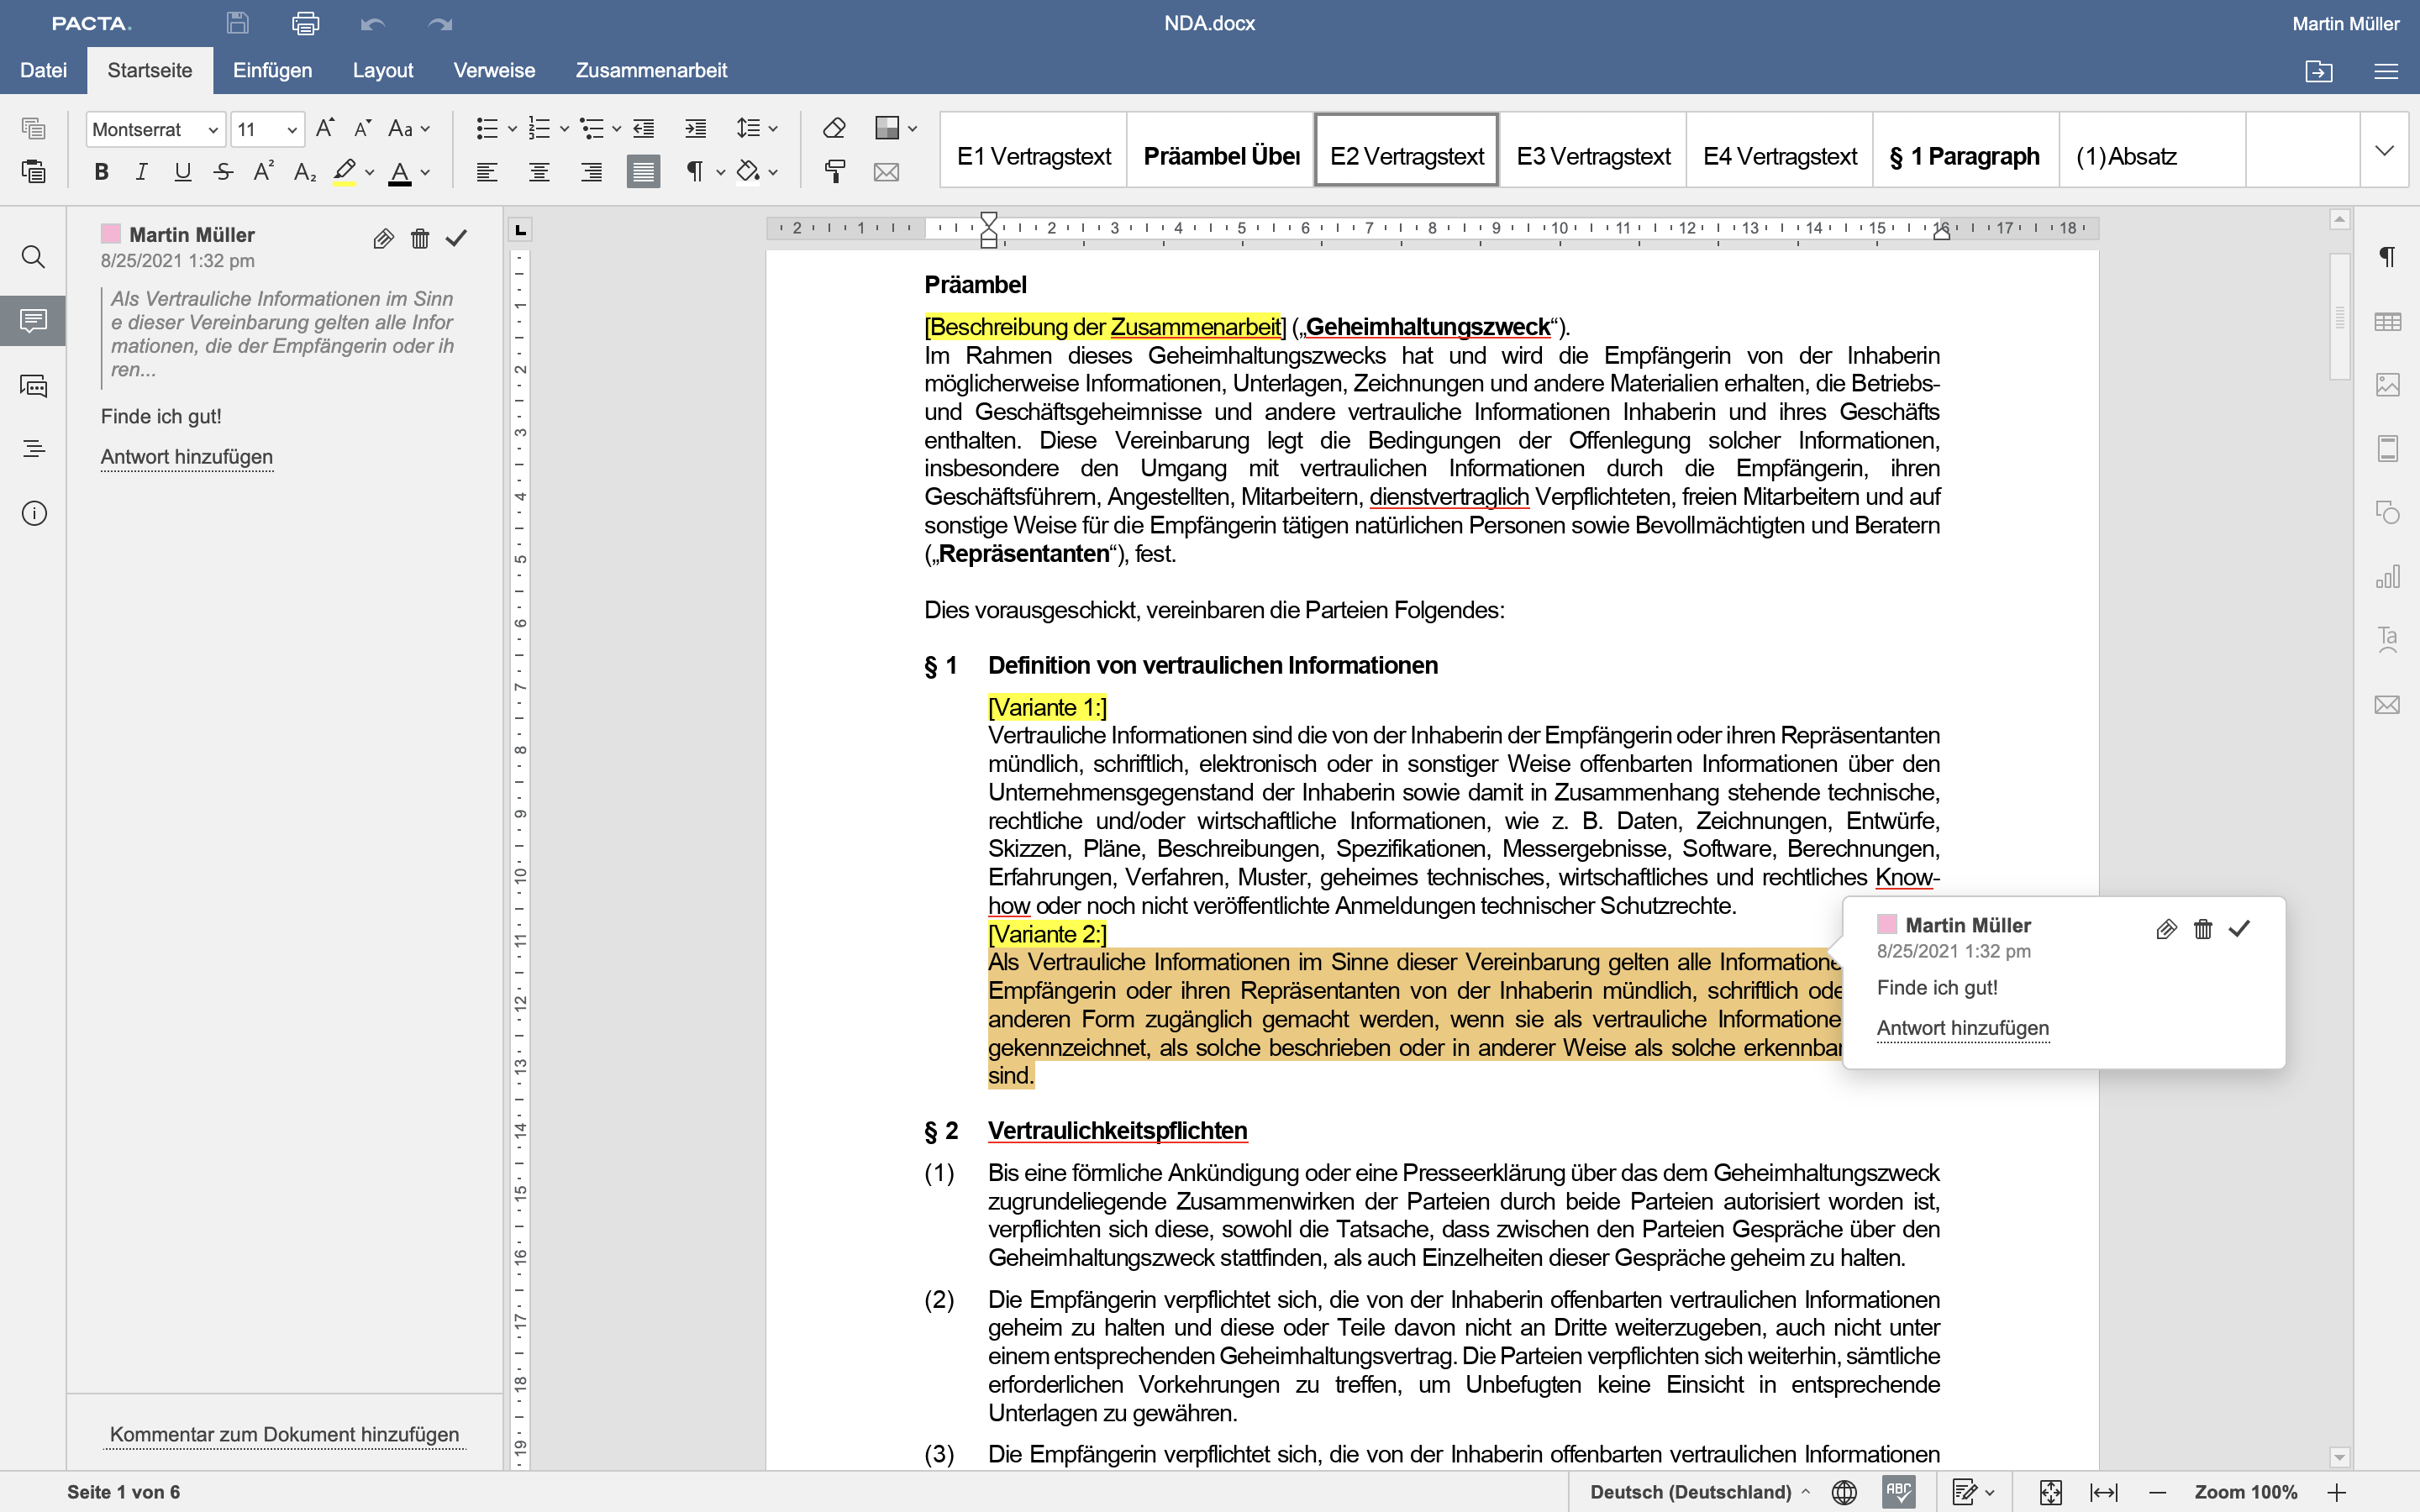Open image settings in right sidebar
This screenshot has width=2420, height=1512.
coord(2387,385)
